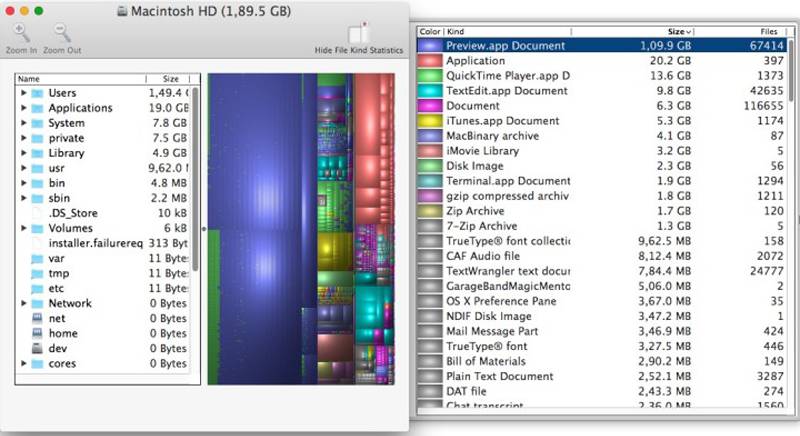Click the iTunes.app Document yellow color swatch
This screenshot has height=436, width=800.
tap(430, 121)
